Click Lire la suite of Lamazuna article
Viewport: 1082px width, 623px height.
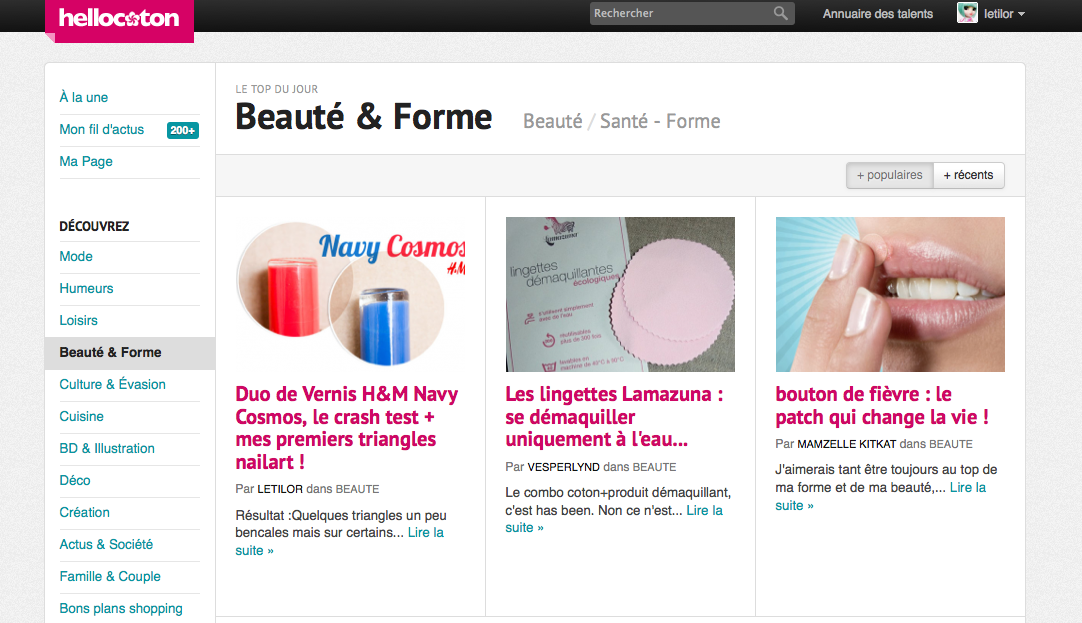[705, 511]
